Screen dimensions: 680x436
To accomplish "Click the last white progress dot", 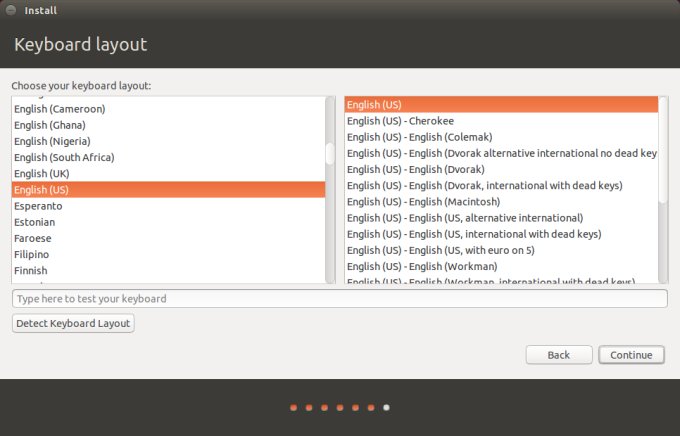I will [x=387, y=408].
